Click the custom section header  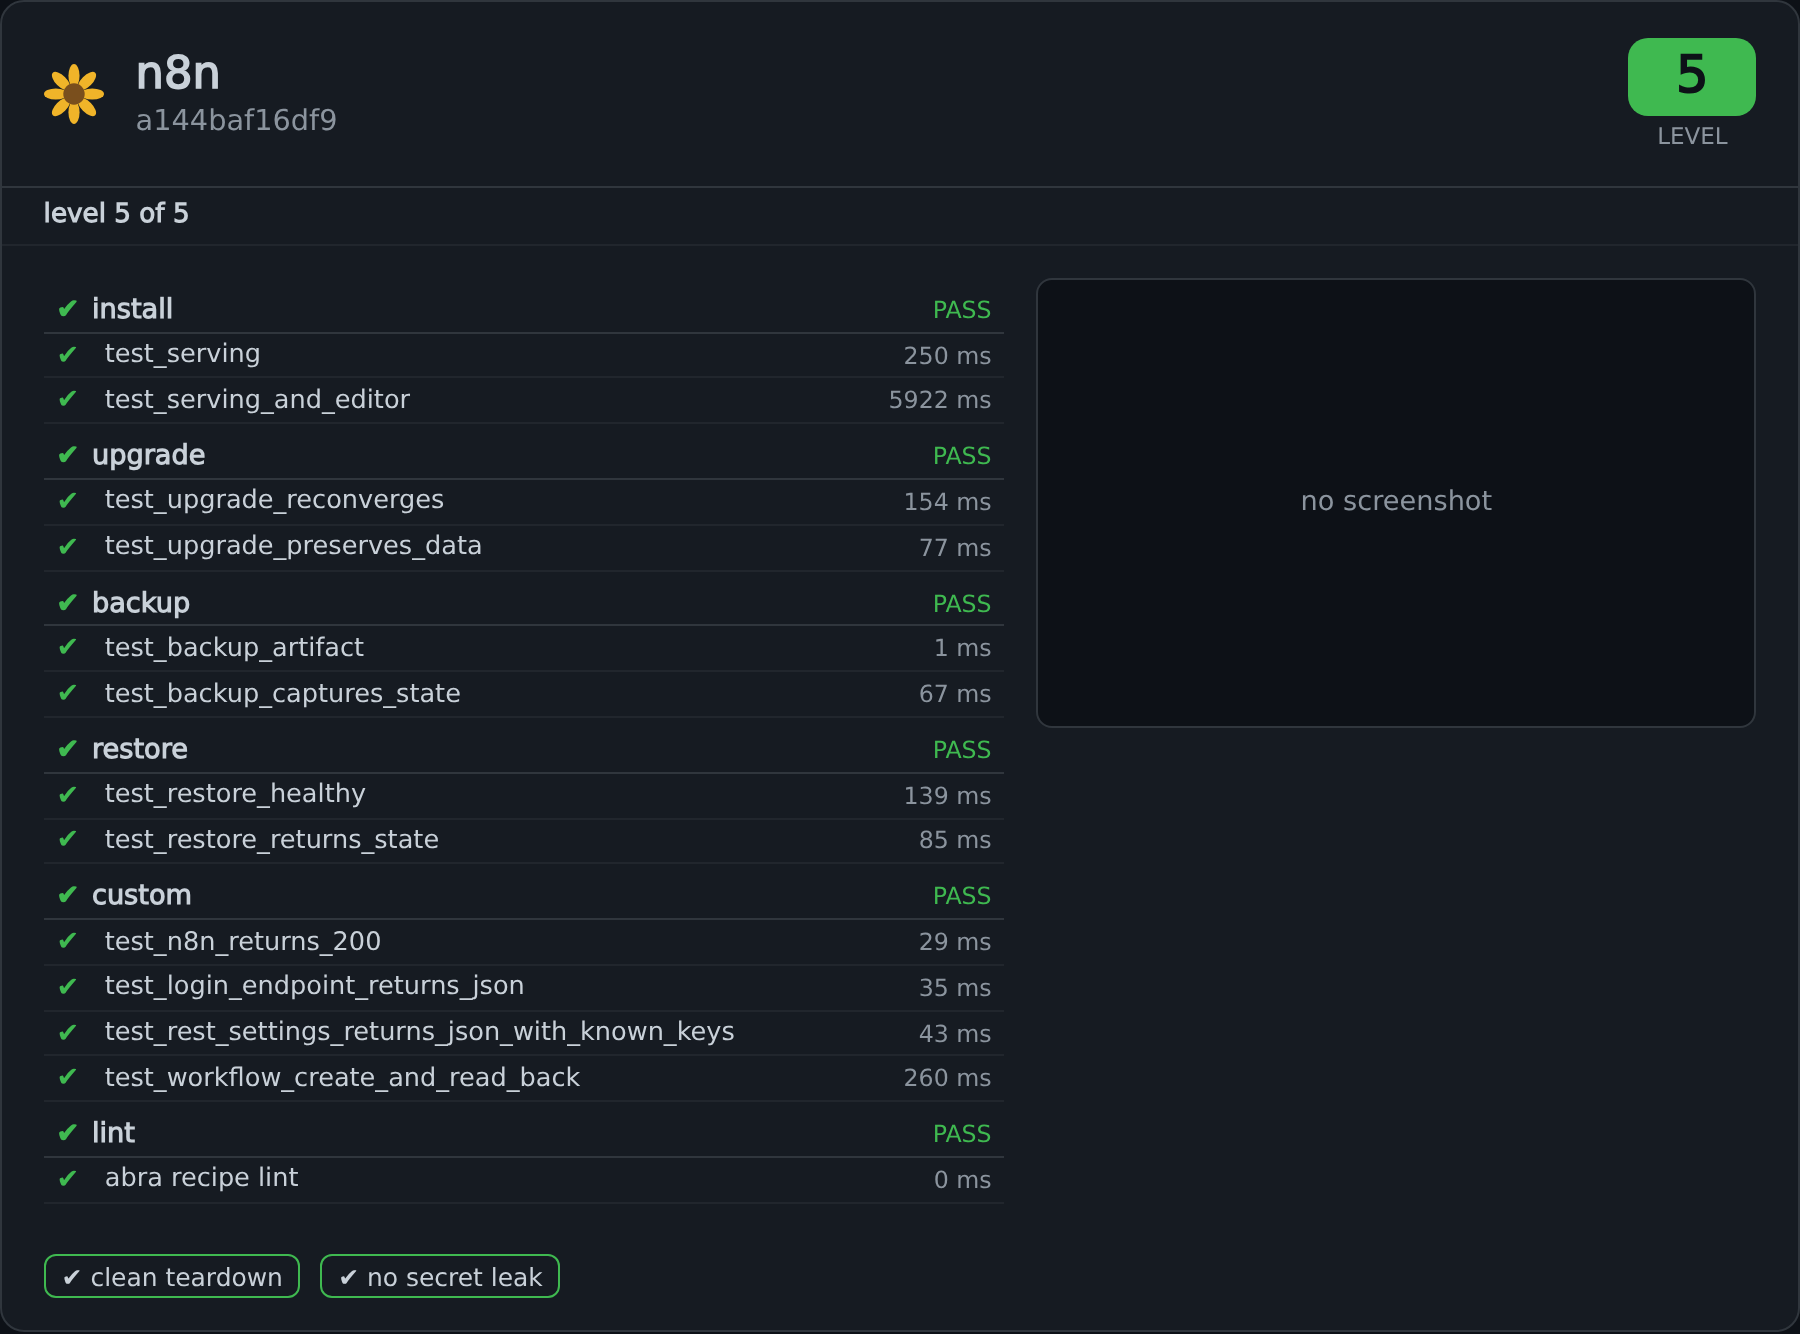coord(524,895)
